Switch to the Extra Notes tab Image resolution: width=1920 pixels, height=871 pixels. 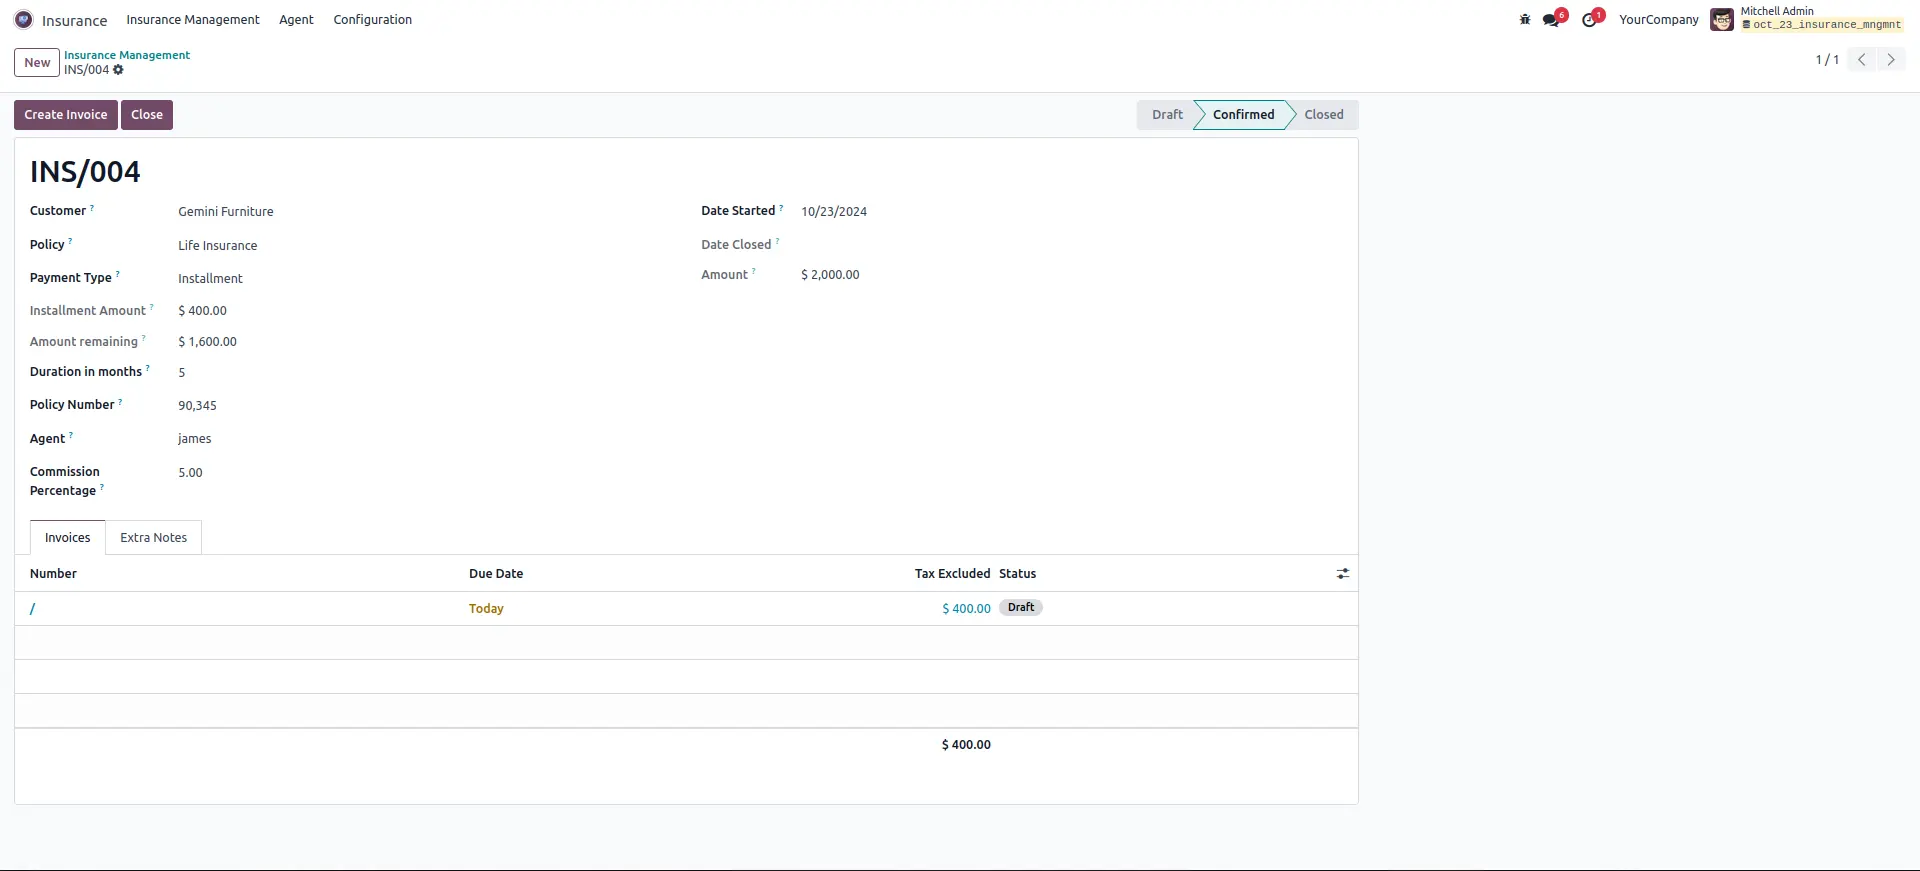153,538
